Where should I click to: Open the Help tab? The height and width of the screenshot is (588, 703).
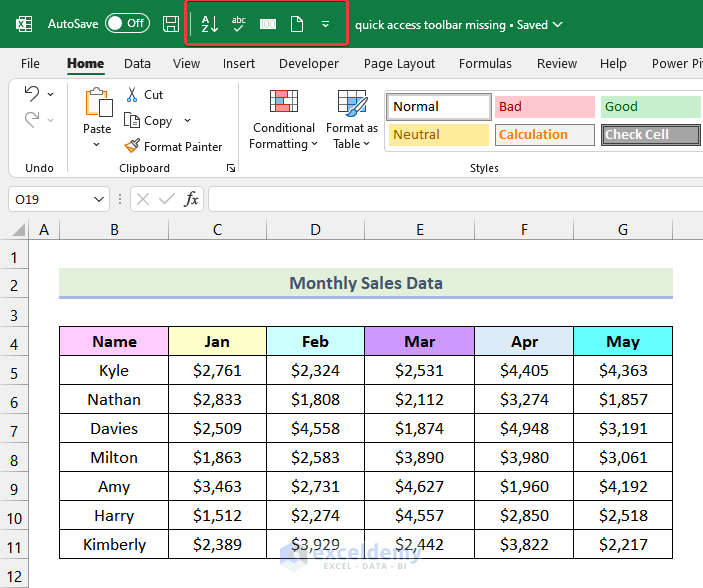coord(613,63)
